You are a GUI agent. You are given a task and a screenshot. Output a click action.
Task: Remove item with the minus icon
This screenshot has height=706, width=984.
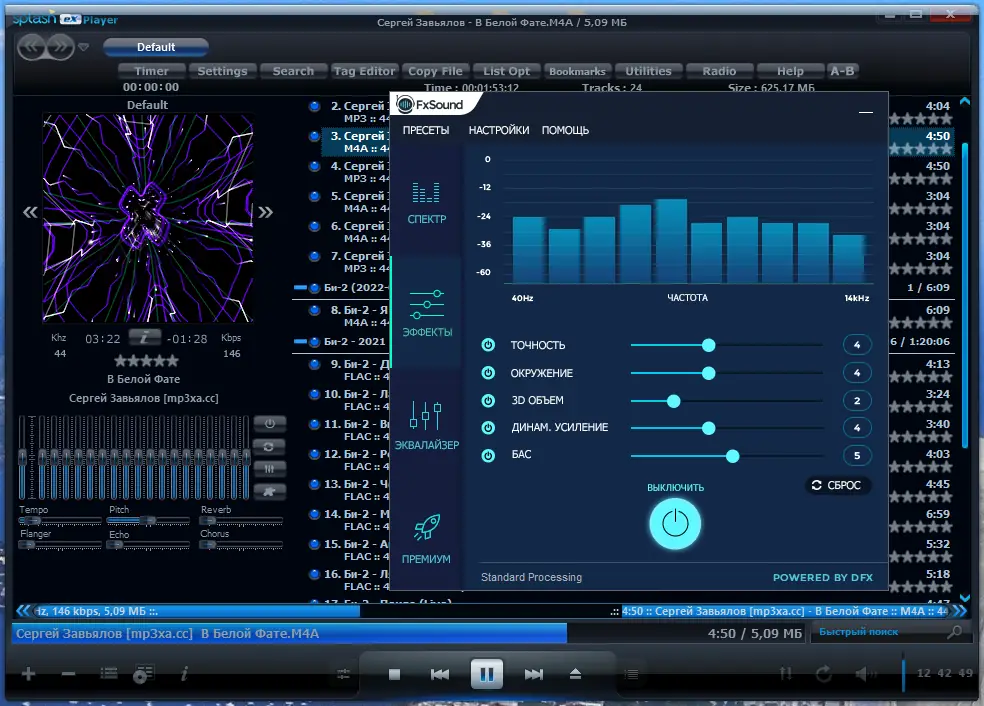(68, 674)
